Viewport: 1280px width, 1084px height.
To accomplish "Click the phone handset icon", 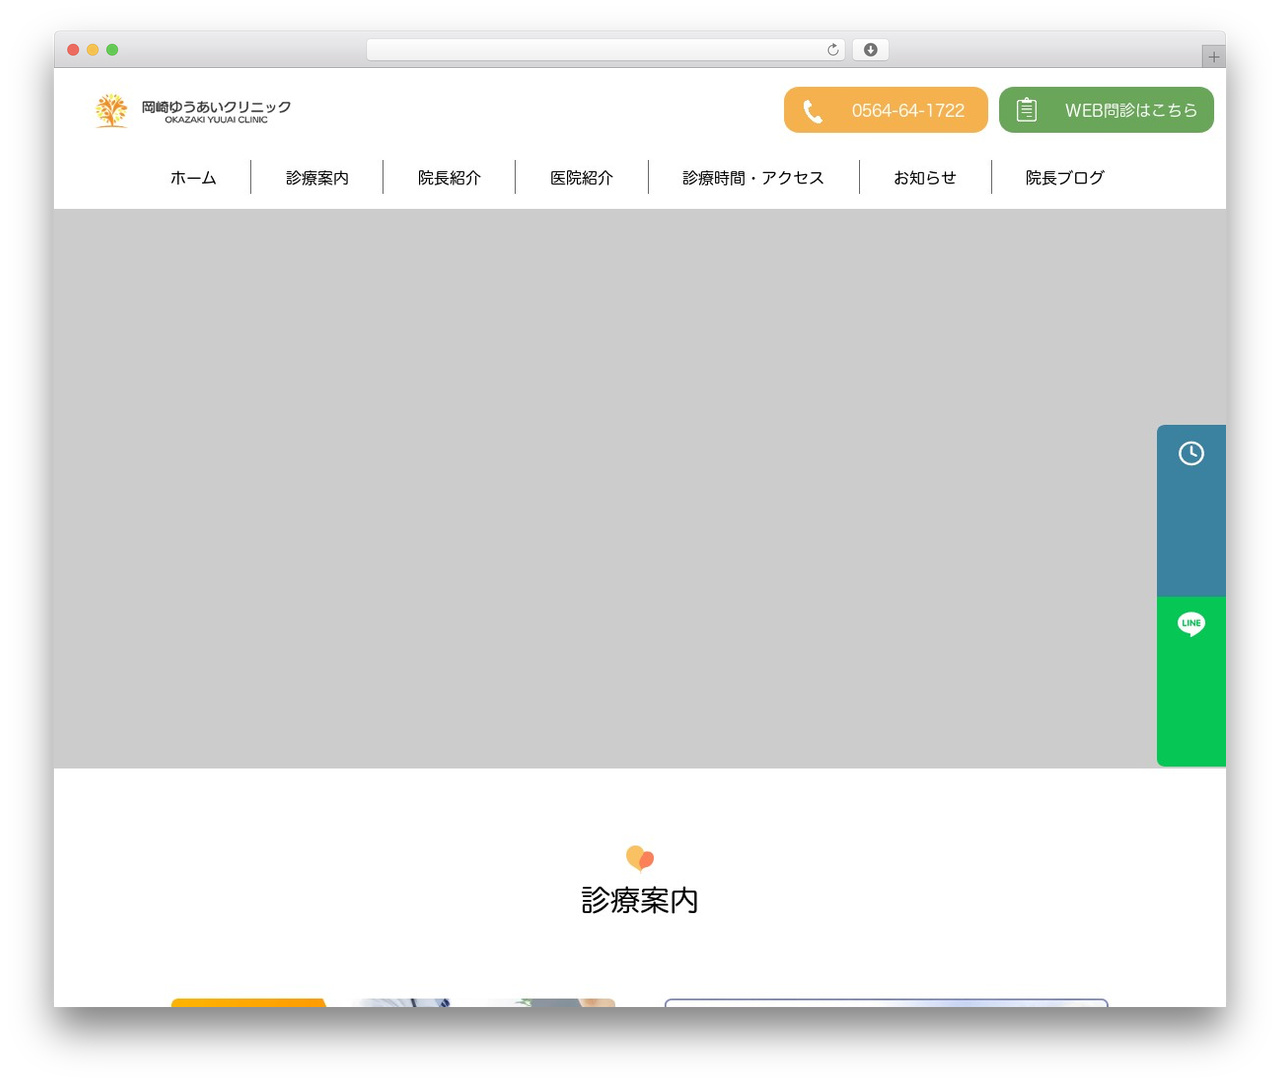I will click(813, 111).
